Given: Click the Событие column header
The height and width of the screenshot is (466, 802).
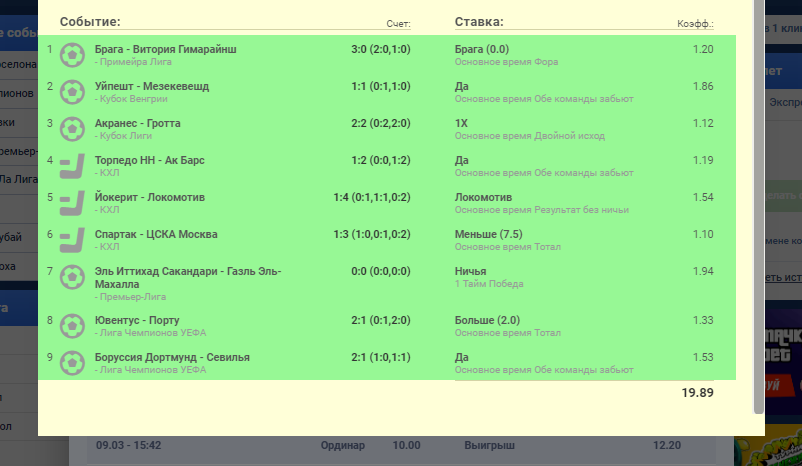Looking at the screenshot, I should click(x=90, y=21).
